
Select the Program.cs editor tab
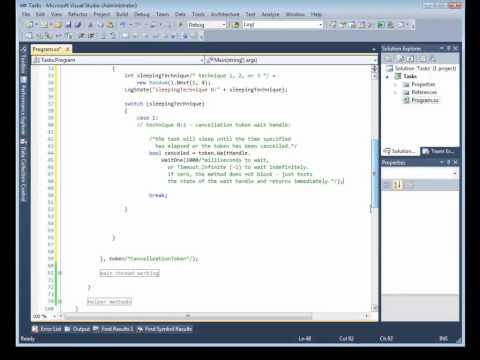click(46, 49)
